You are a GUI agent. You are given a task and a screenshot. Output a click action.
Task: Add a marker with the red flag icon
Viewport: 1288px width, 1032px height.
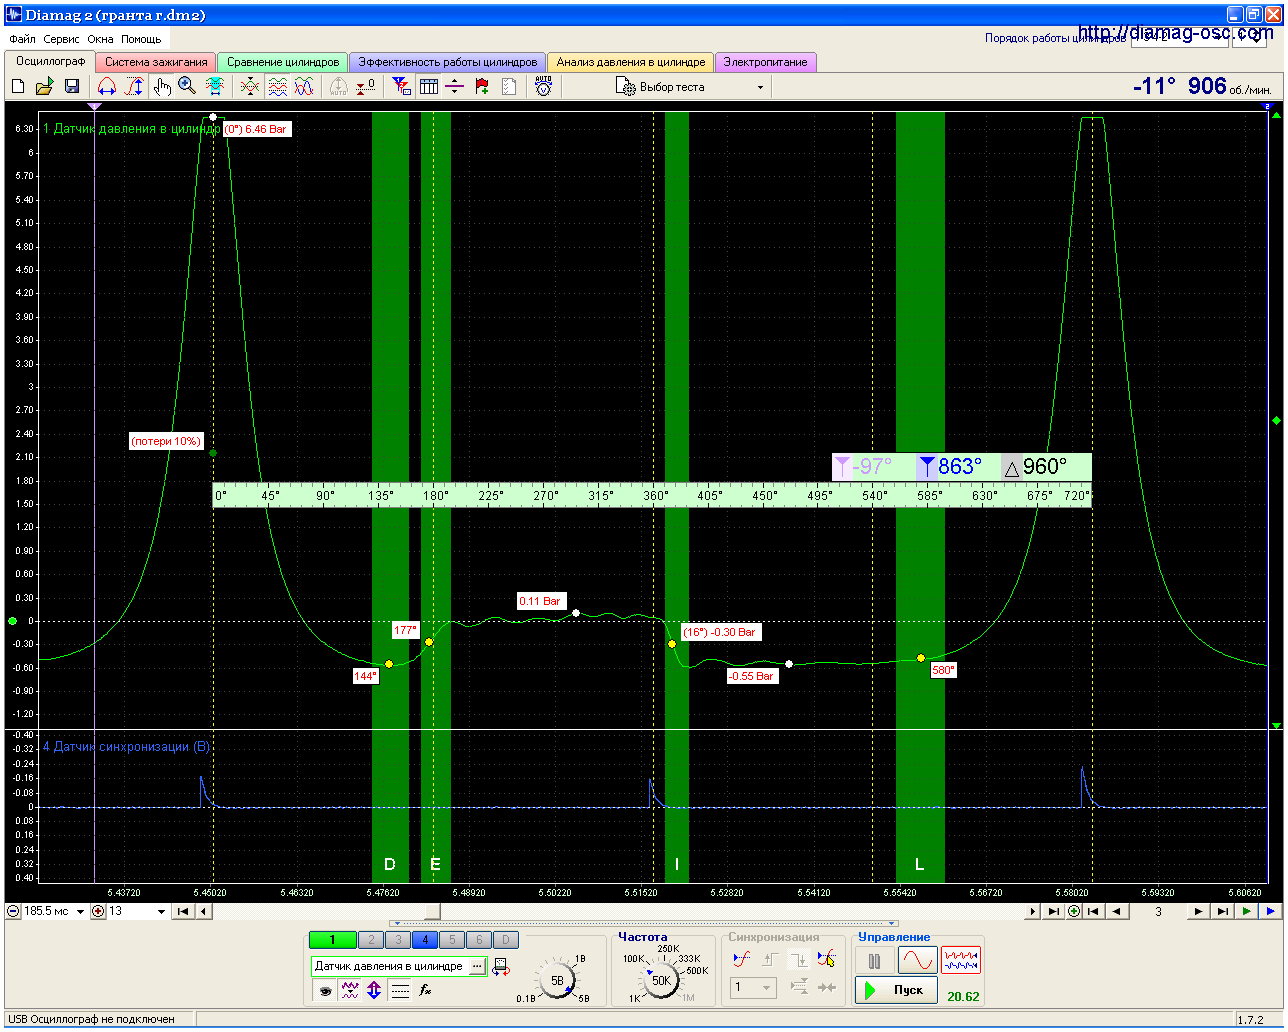(x=482, y=87)
